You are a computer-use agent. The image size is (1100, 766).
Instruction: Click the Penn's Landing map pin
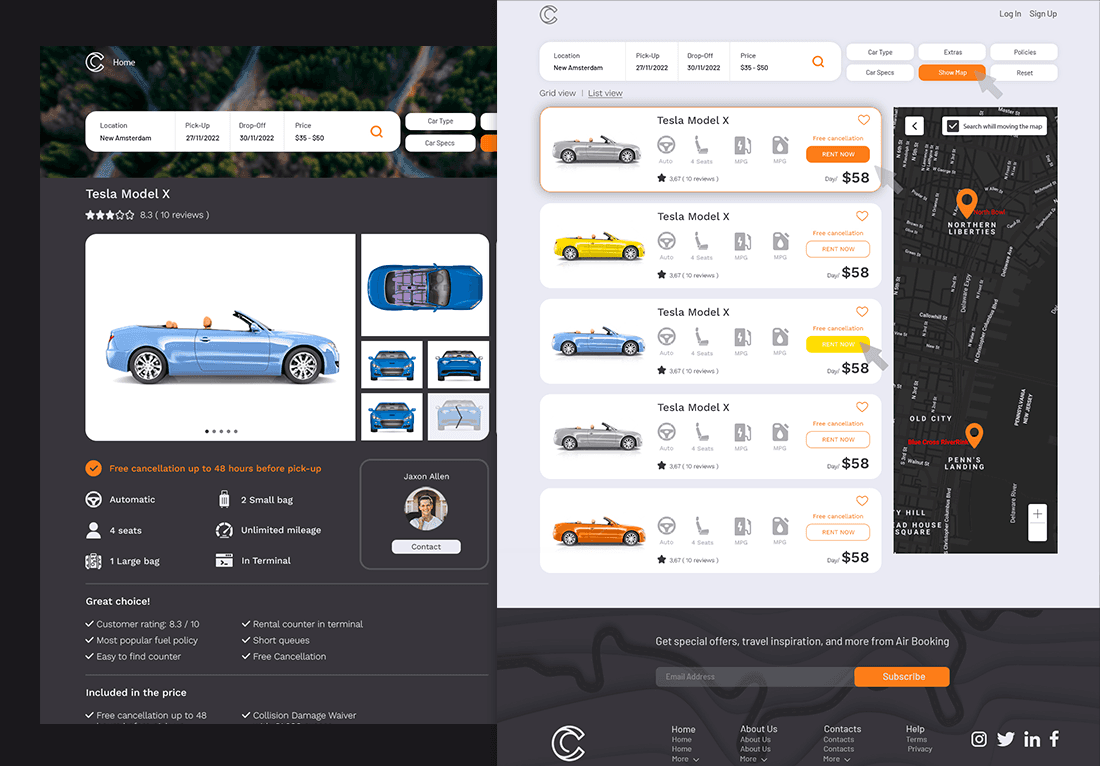(974, 435)
